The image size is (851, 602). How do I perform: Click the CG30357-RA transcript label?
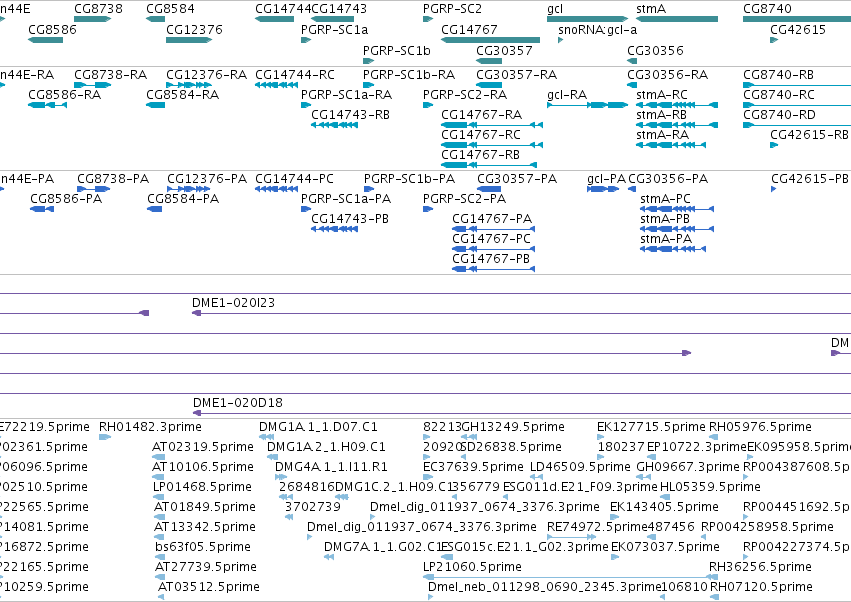click(517, 74)
